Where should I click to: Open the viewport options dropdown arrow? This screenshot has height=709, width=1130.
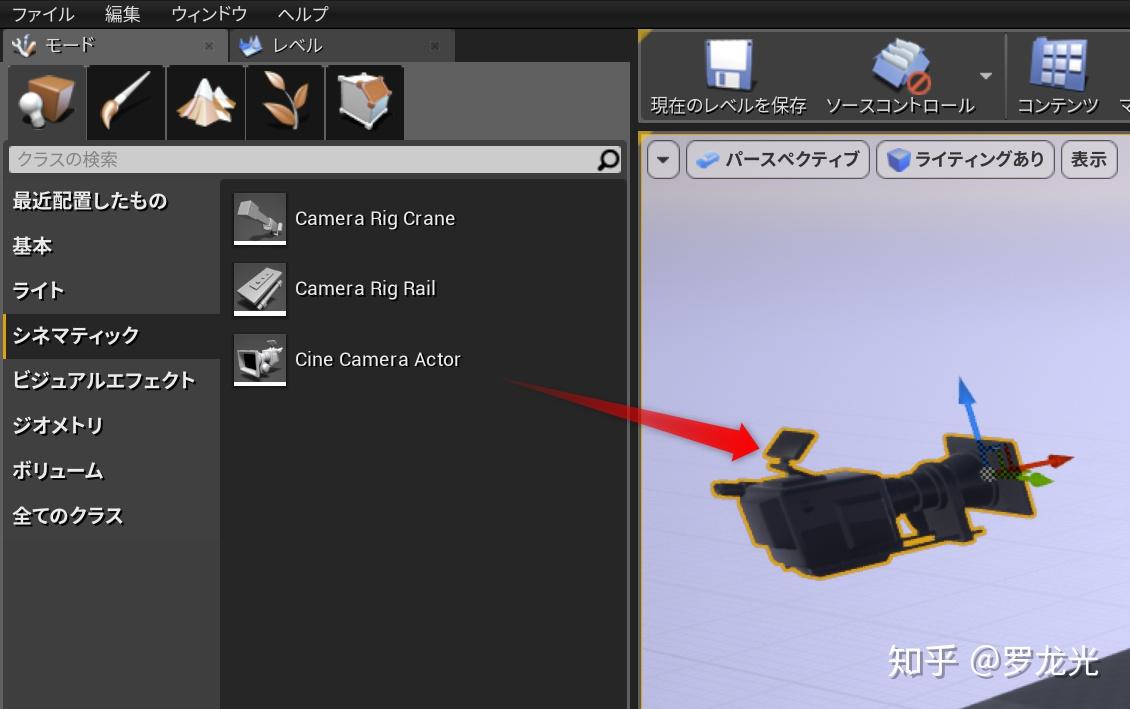click(662, 158)
